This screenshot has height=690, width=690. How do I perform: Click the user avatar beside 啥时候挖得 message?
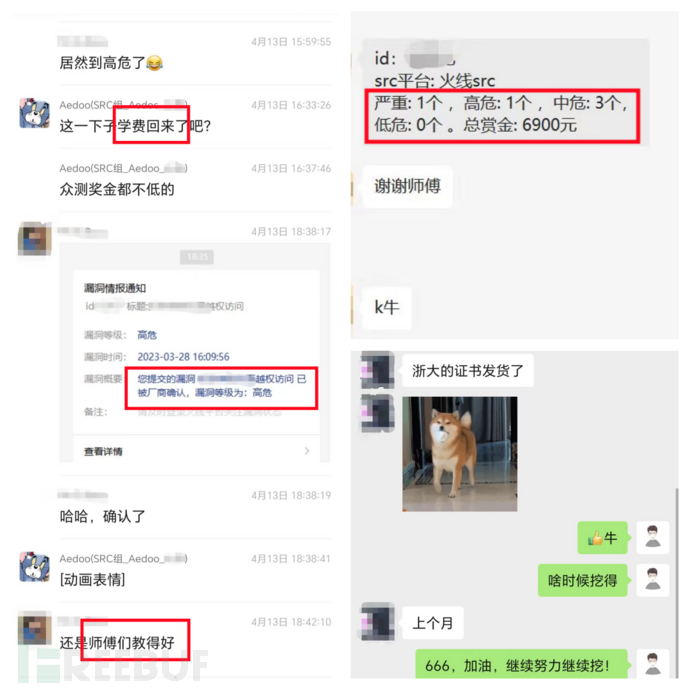coord(653,580)
